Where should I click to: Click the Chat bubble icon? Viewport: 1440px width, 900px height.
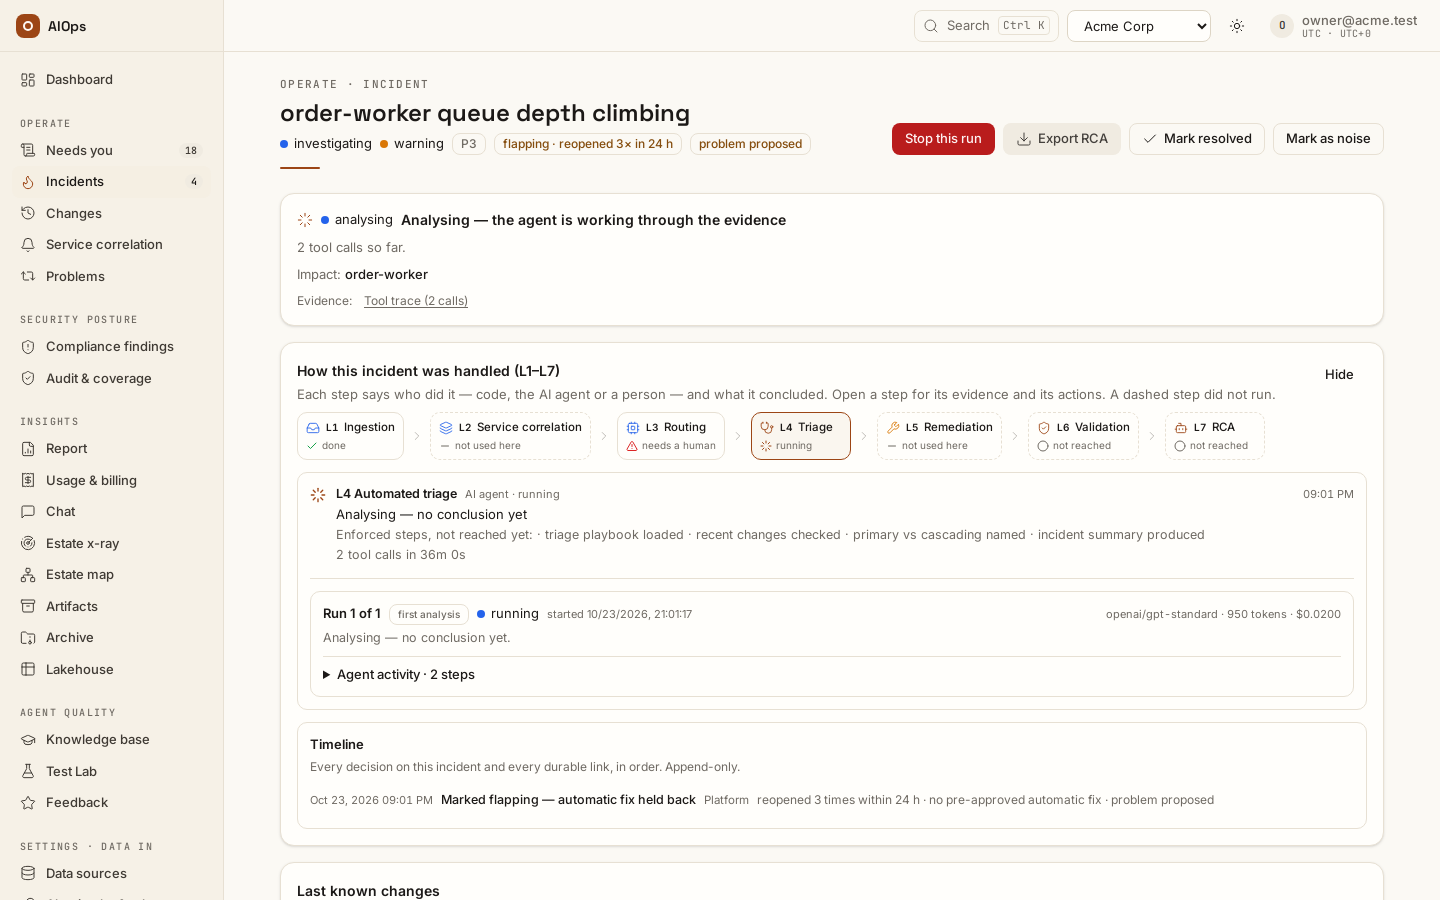(x=28, y=512)
